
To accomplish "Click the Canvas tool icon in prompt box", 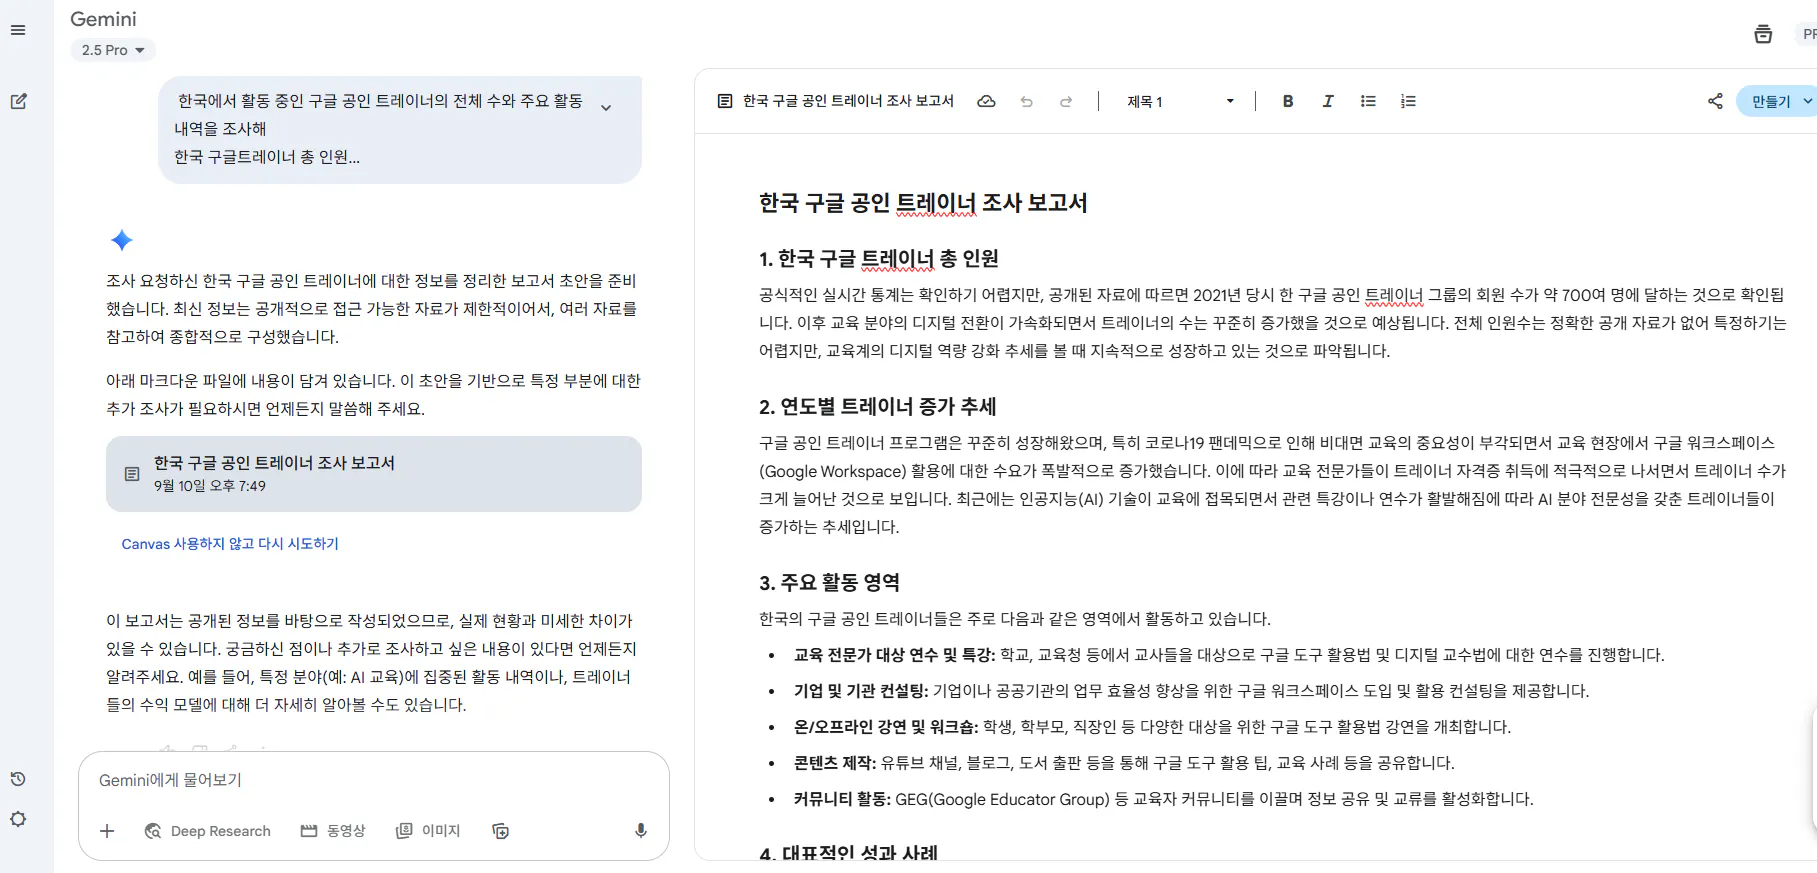I will (x=501, y=831).
